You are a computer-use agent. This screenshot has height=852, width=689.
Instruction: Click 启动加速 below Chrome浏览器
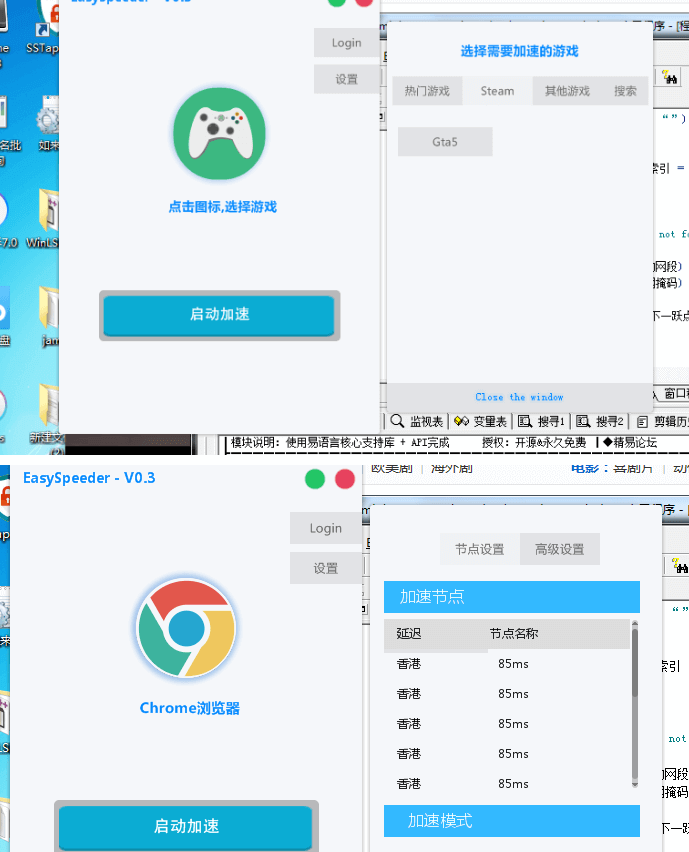tap(186, 826)
